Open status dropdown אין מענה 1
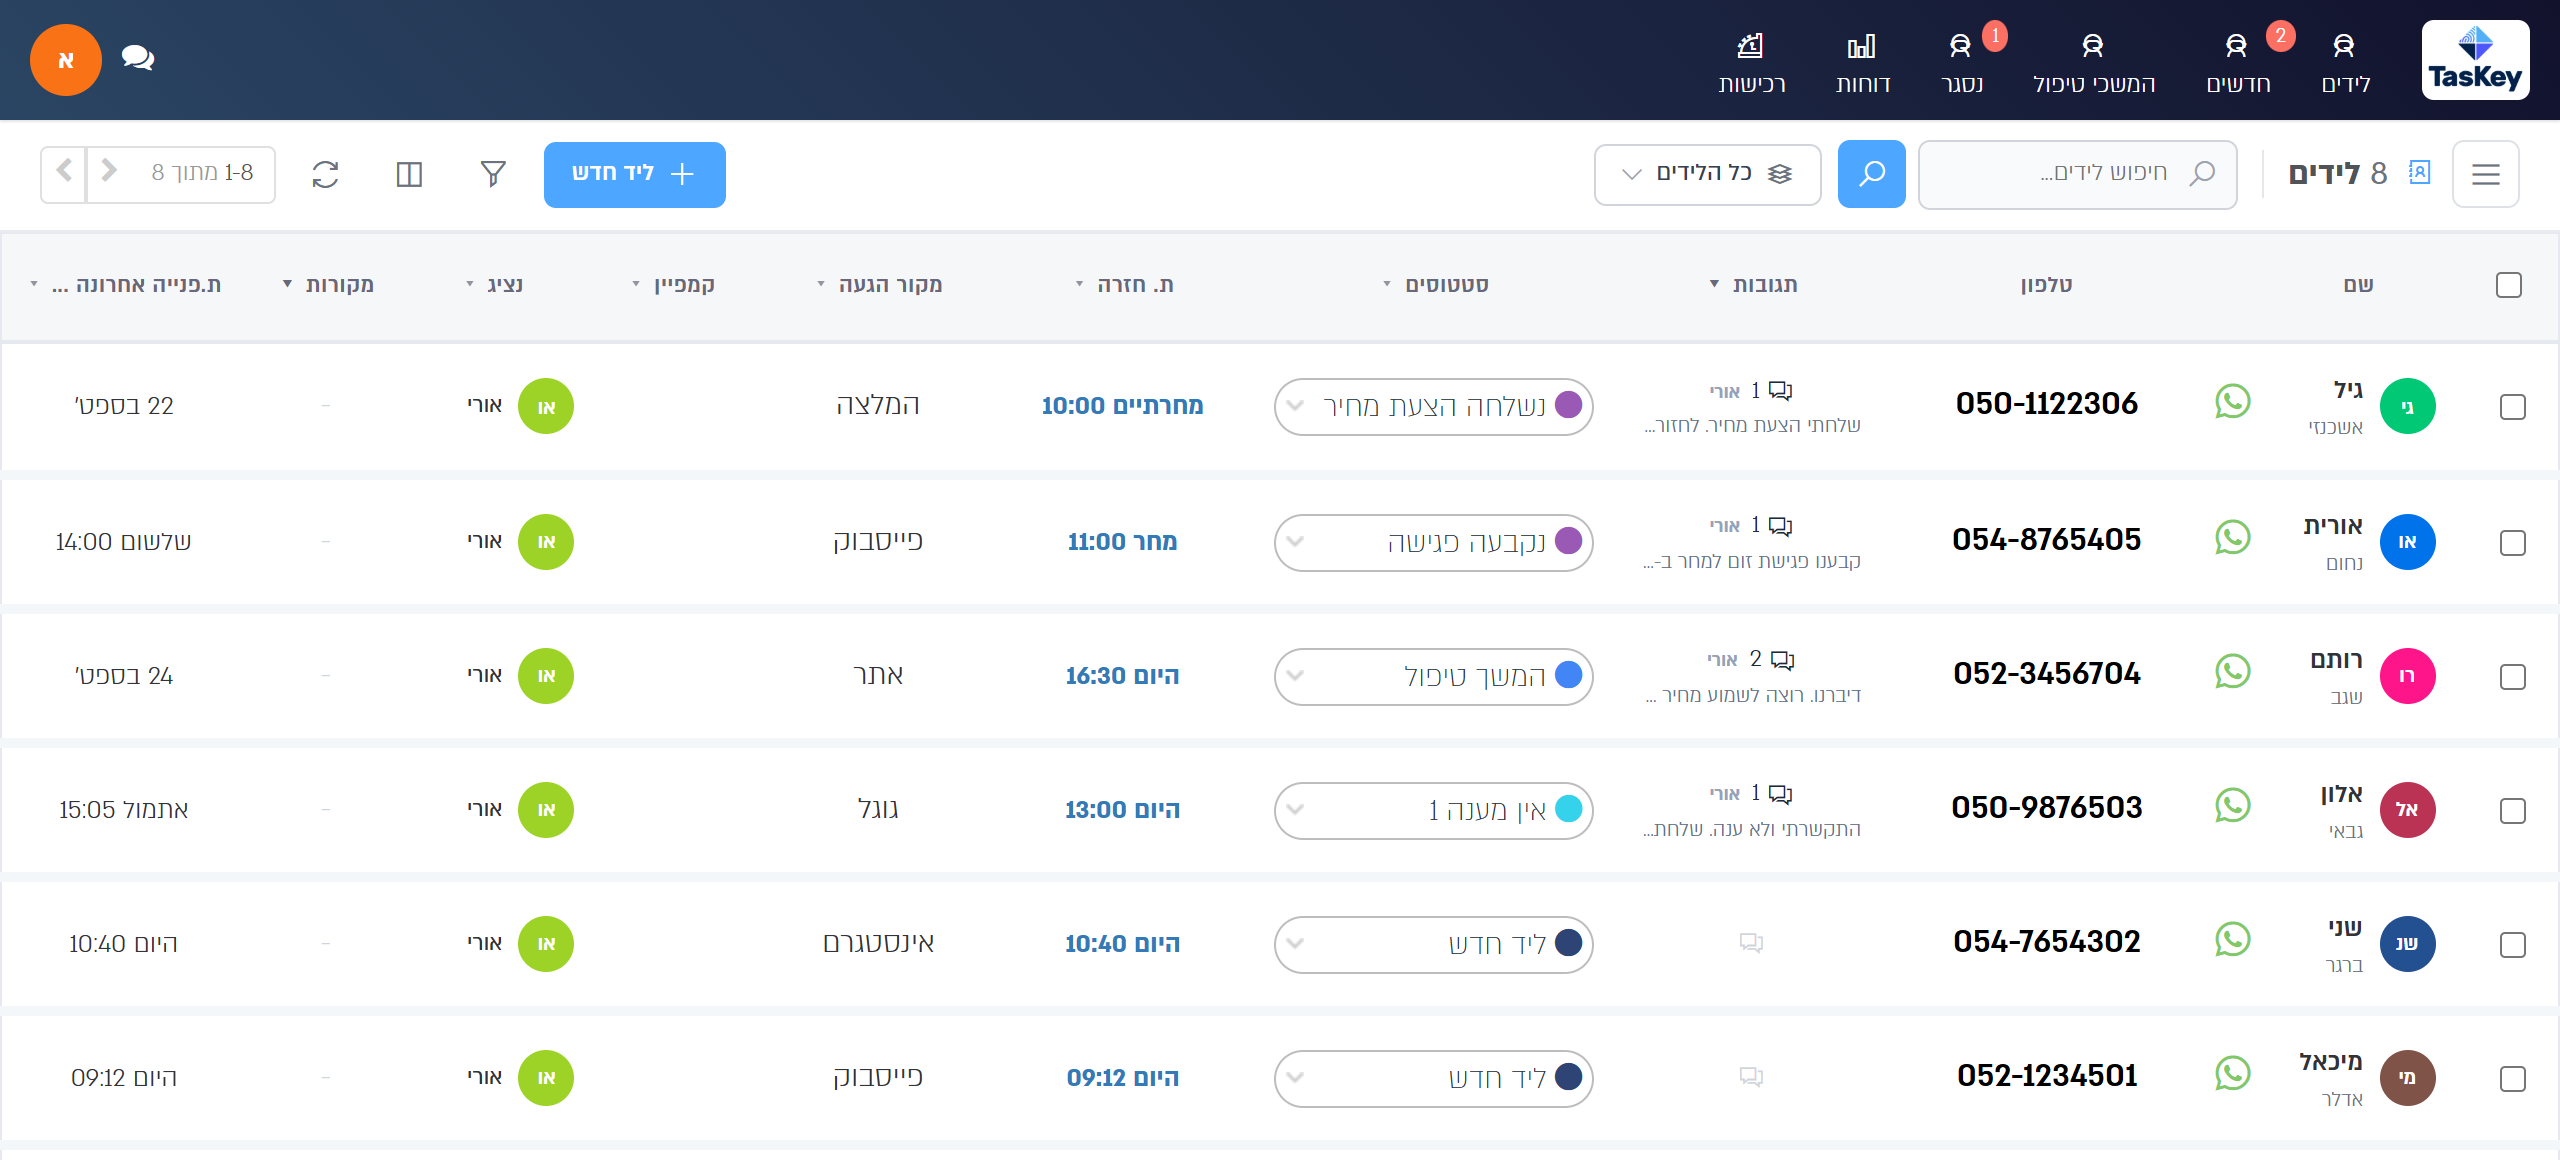 point(1433,810)
